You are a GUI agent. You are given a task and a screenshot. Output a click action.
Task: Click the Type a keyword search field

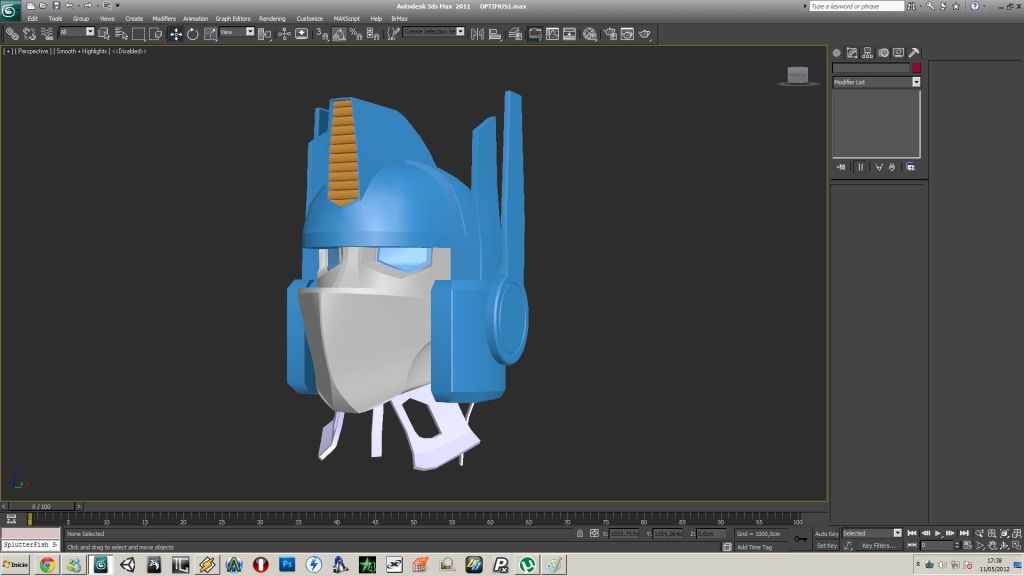pyautogui.click(x=856, y=6)
